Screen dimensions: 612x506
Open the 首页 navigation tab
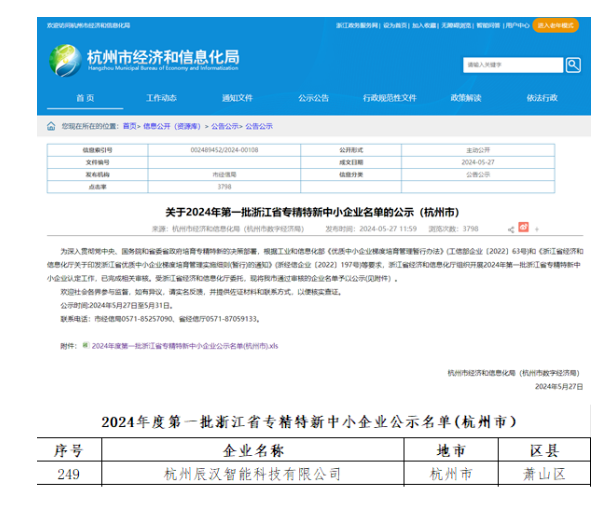(86, 98)
